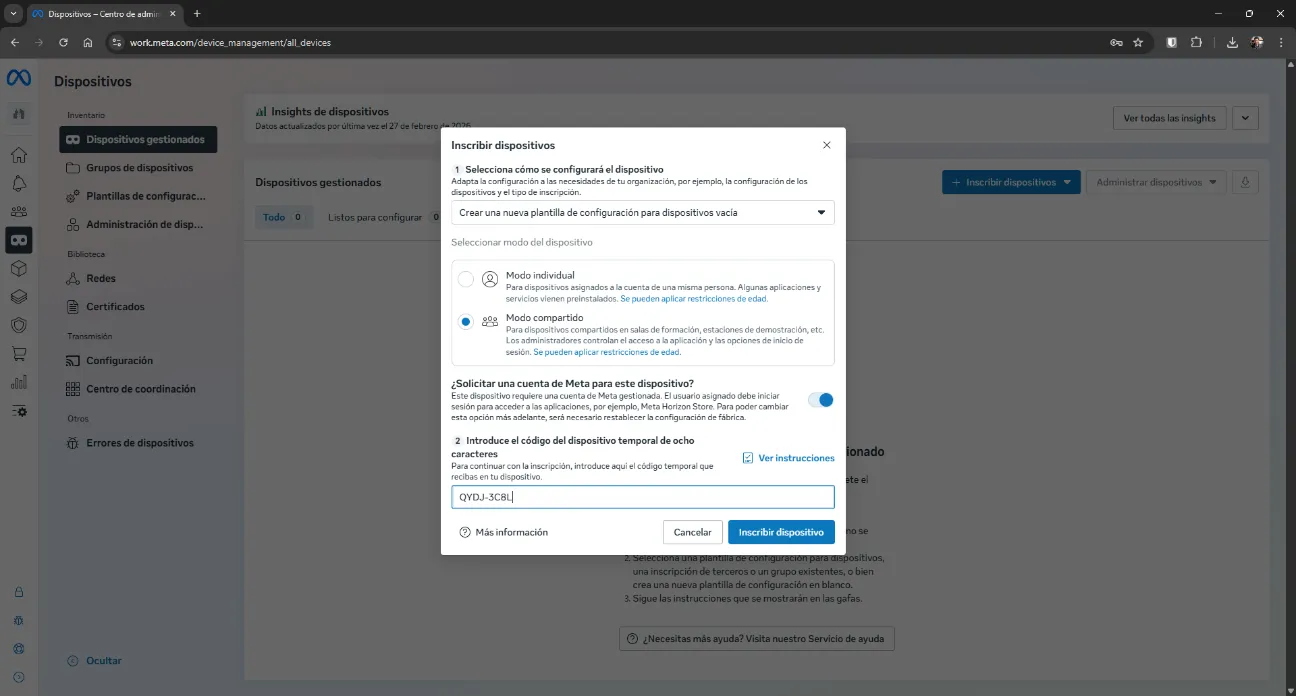Viewport: 1296px width, 696px height.
Task: Select the VR headset devices icon in rail
Action: [x=19, y=240]
